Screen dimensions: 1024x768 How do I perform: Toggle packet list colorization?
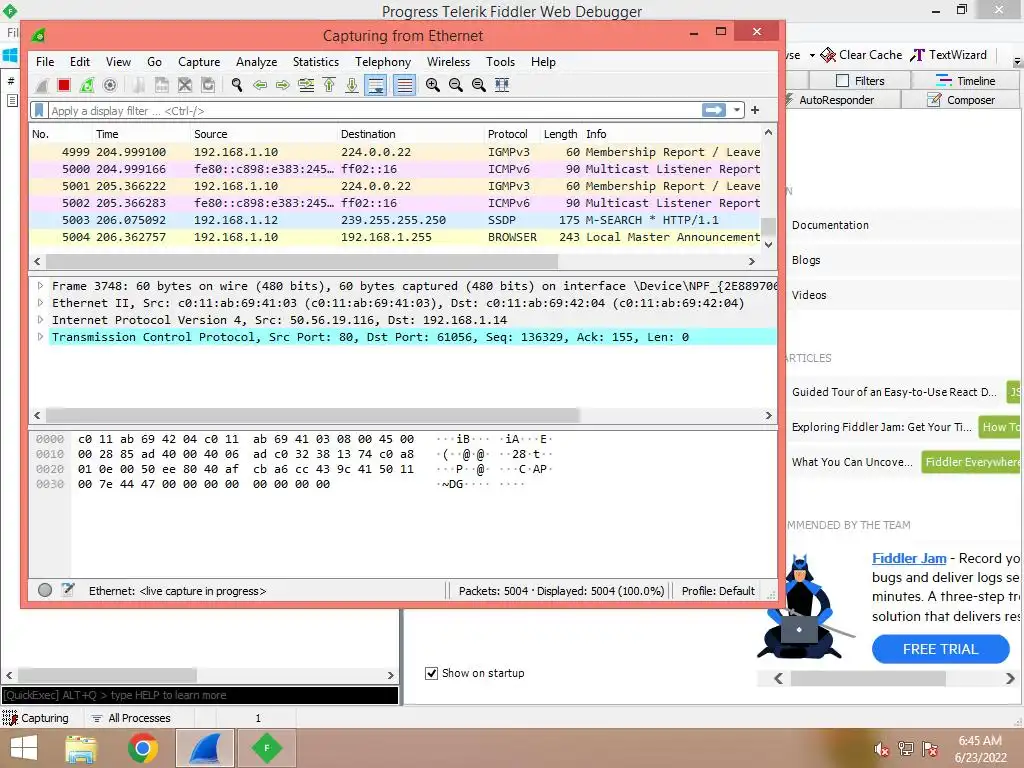point(404,85)
